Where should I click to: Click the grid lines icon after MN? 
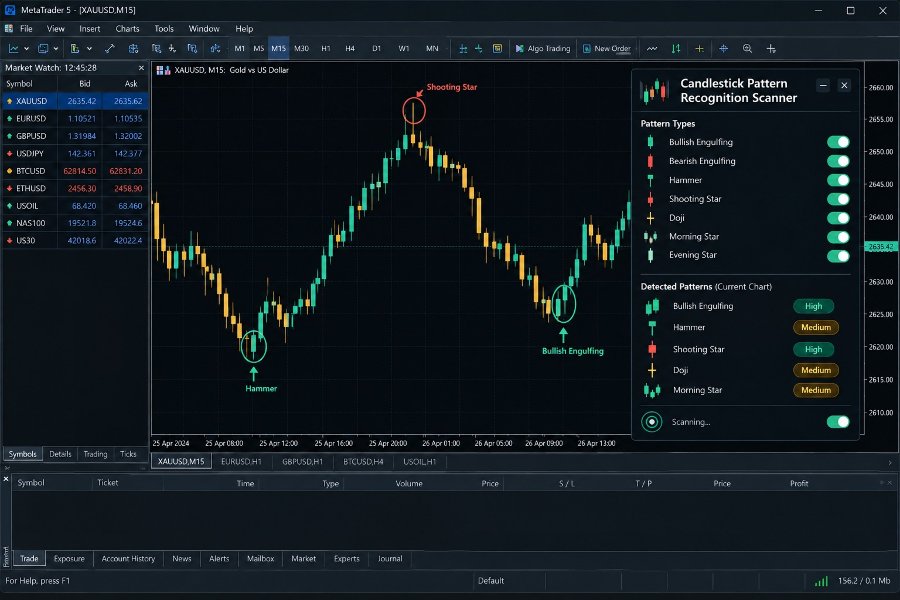pyautogui.click(x=463, y=49)
